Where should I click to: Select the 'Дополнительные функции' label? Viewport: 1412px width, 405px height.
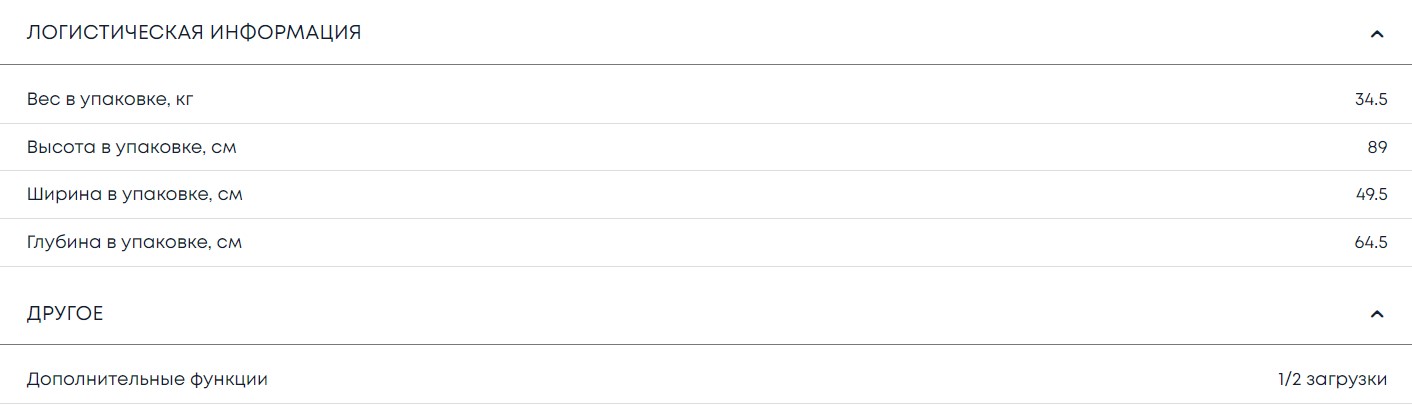coord(147,380)
